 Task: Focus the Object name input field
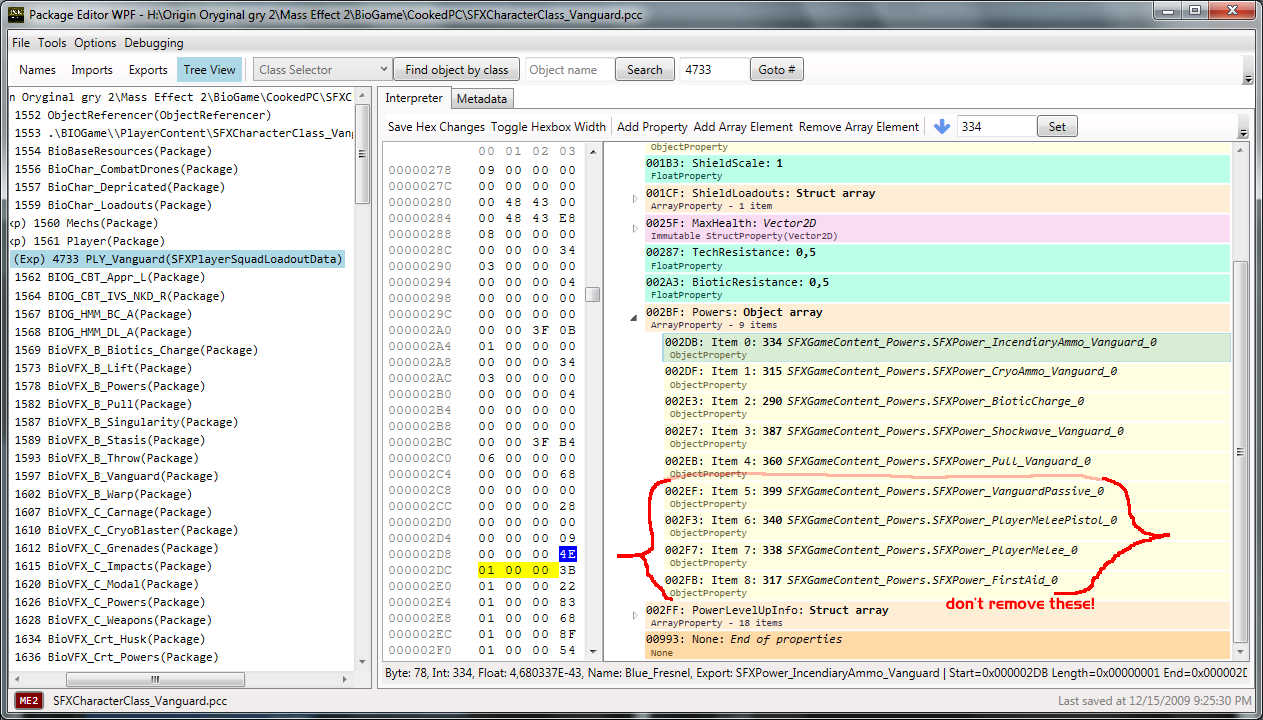[568, 70]
